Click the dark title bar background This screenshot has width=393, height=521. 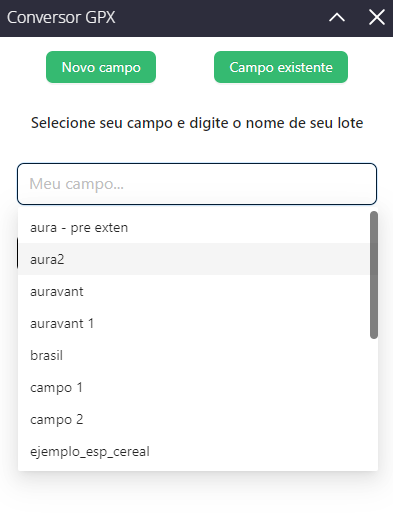(x=220, y=17)
